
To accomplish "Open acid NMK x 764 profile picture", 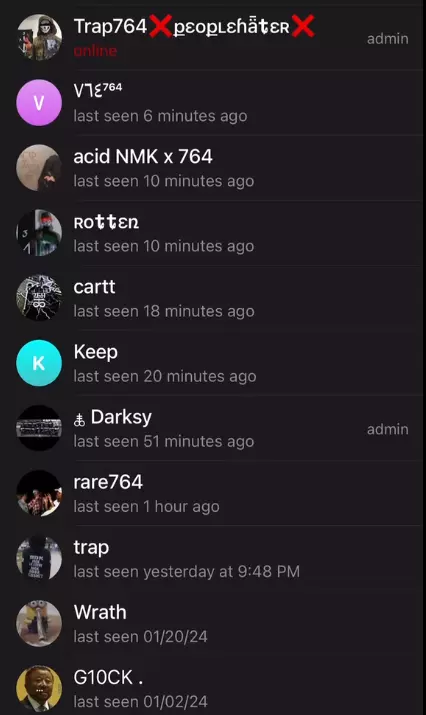I will 39,168.
